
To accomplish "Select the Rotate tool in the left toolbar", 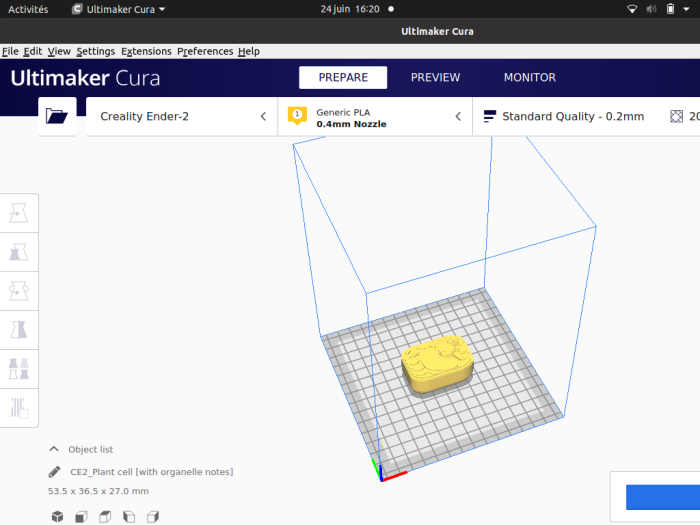I will click(x=19, y=290).
